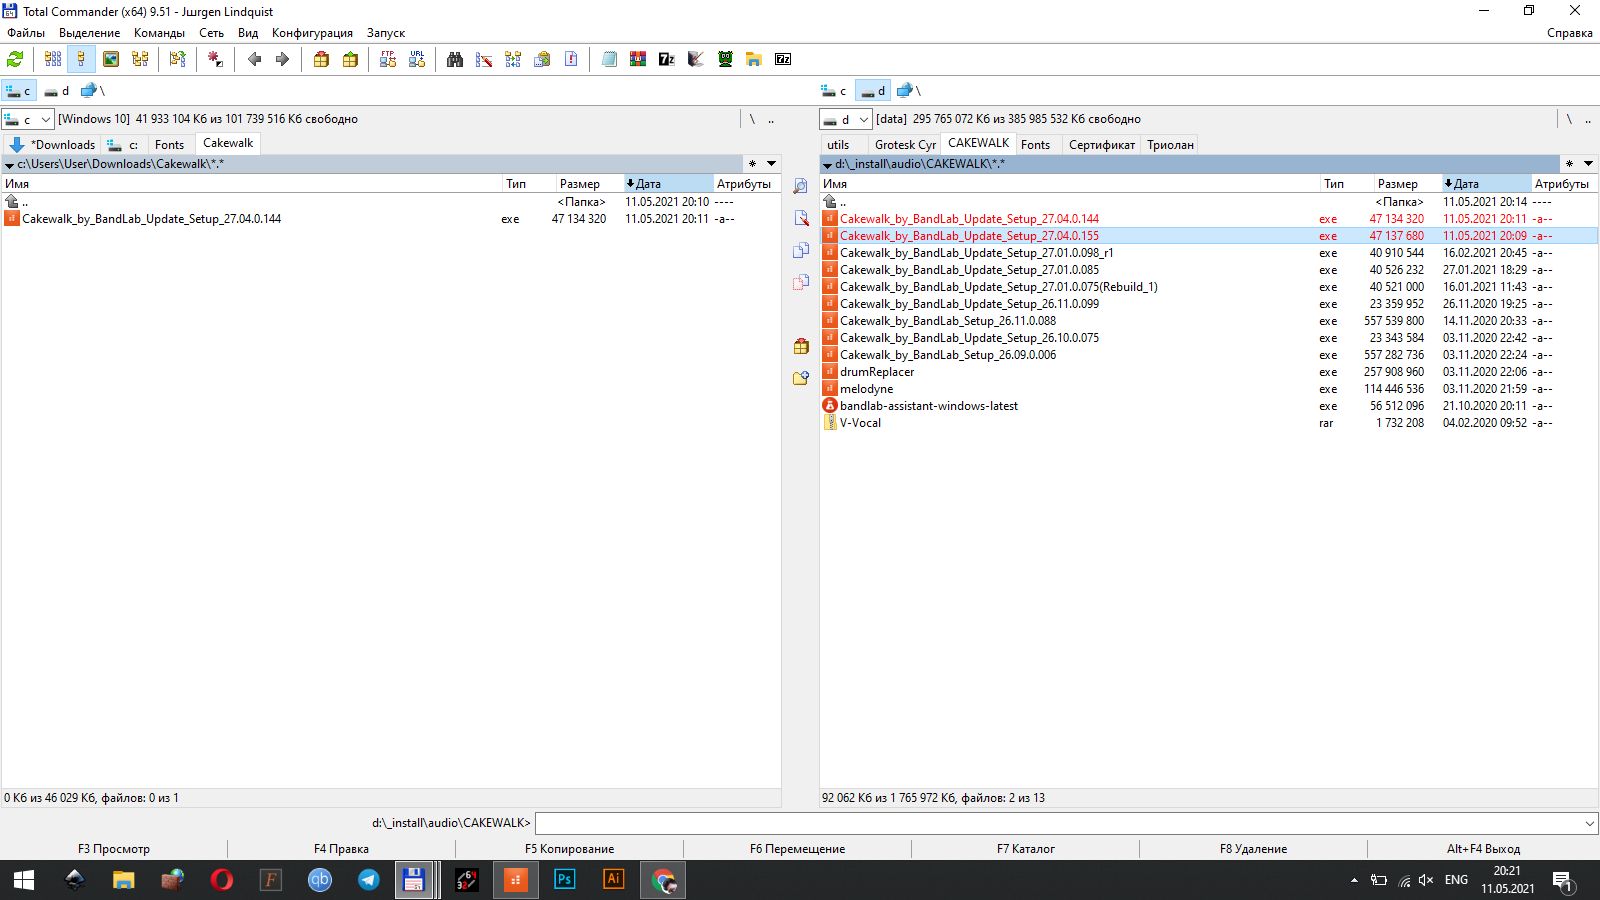
Task: Click F8 Удаление button
Action: click(x=1253, y=849)
